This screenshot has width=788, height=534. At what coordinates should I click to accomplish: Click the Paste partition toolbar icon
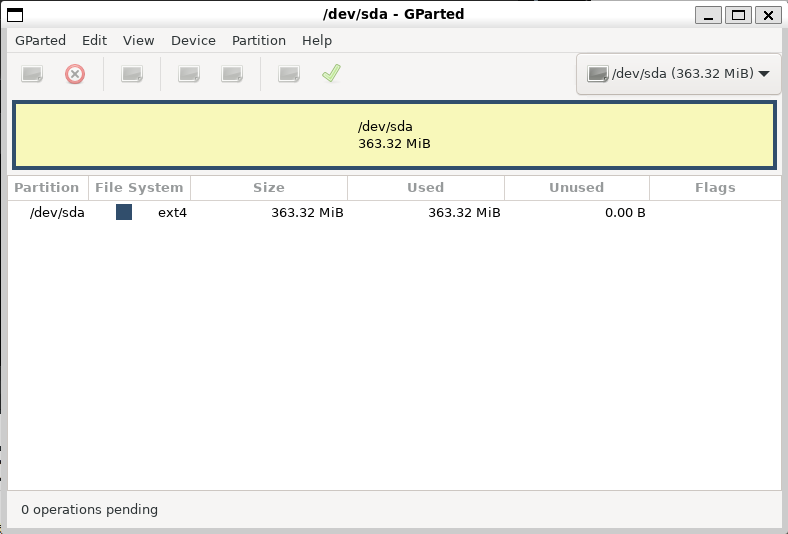[x=232, y=74]
